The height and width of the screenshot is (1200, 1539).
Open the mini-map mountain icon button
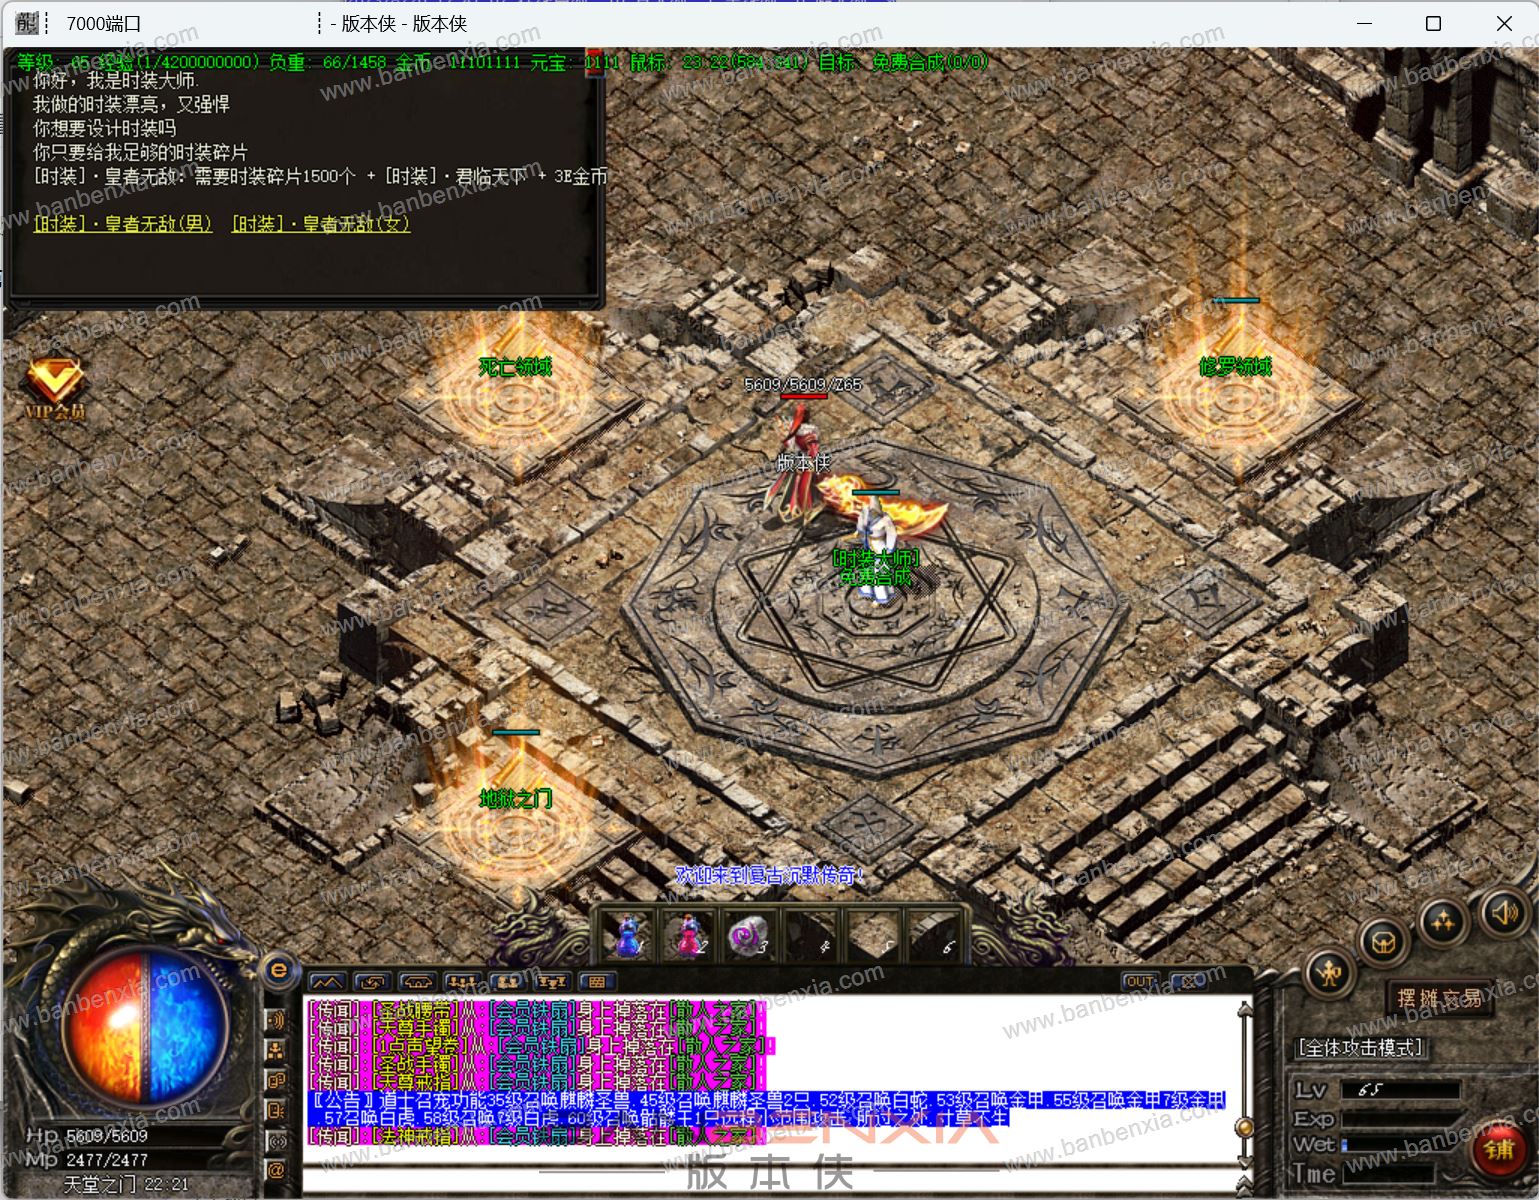coord(328,982)
